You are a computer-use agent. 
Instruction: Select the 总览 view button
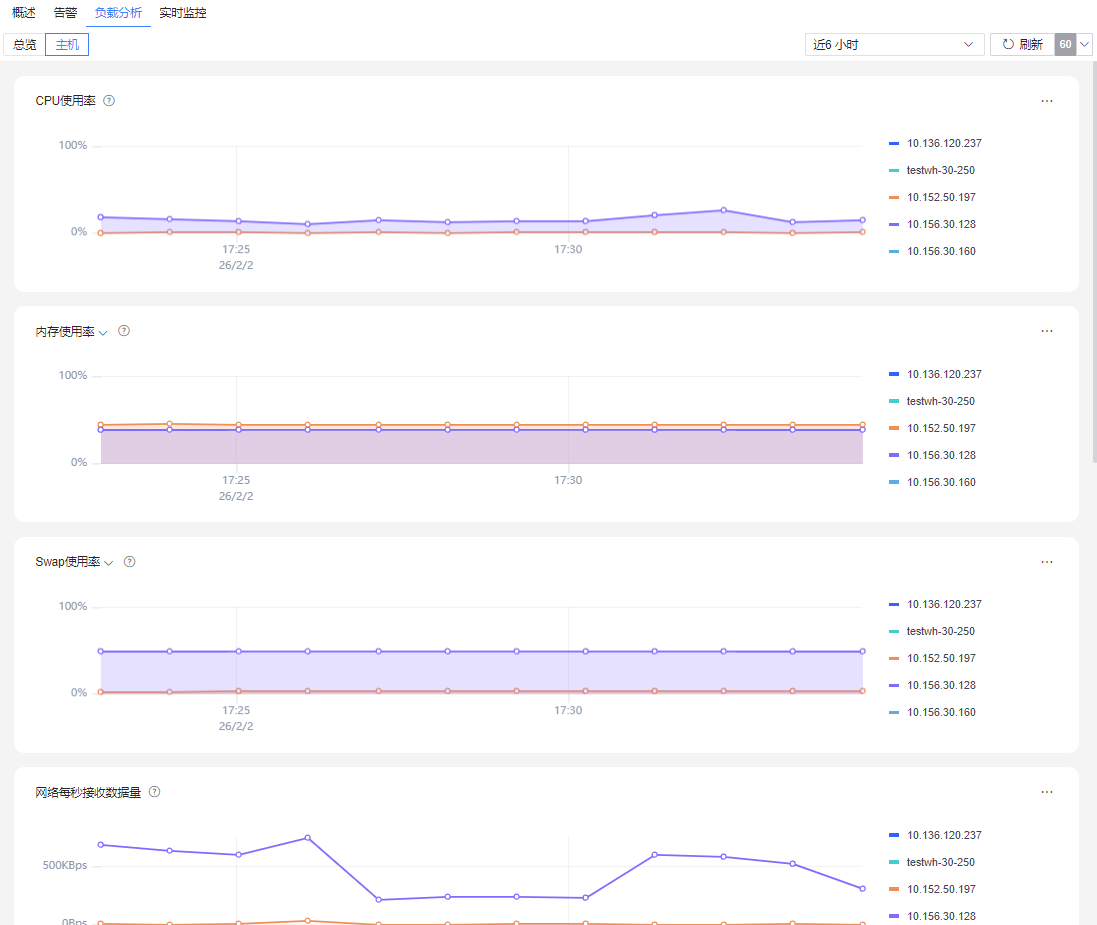[24, 45]
